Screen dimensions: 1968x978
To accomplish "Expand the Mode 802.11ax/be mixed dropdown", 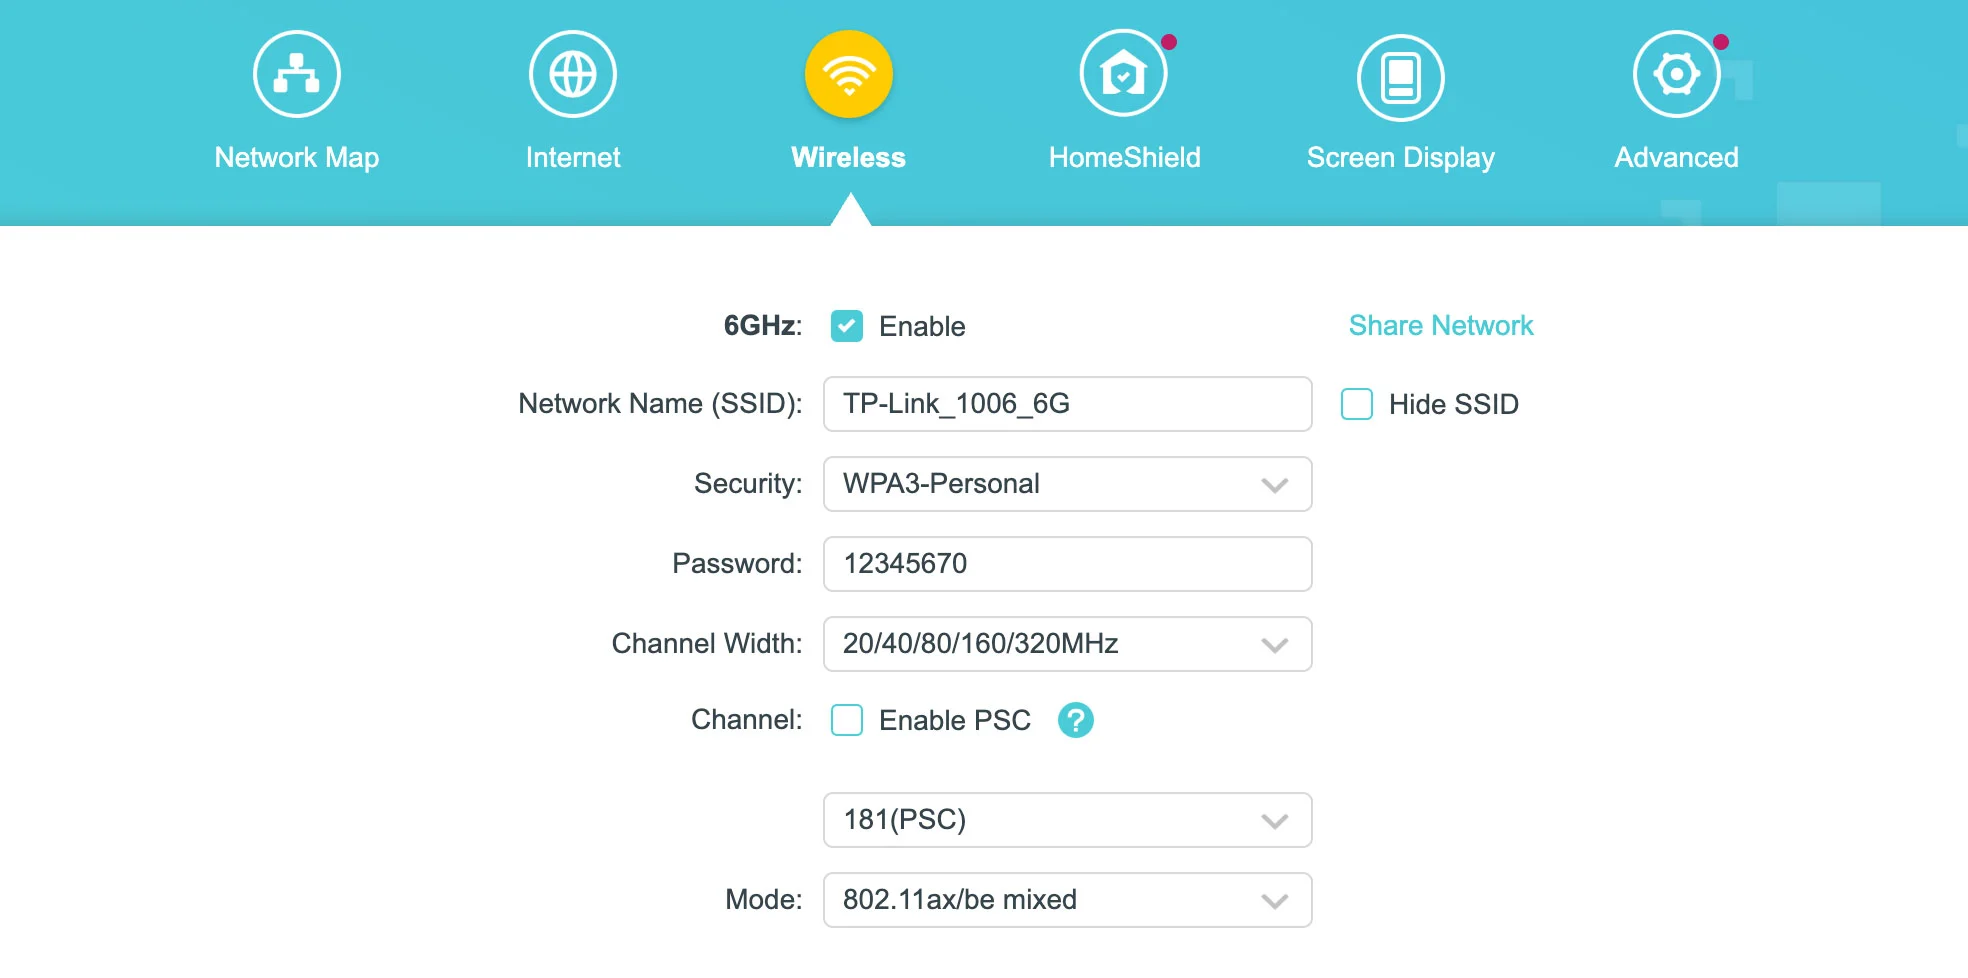I will [1068, 900].
